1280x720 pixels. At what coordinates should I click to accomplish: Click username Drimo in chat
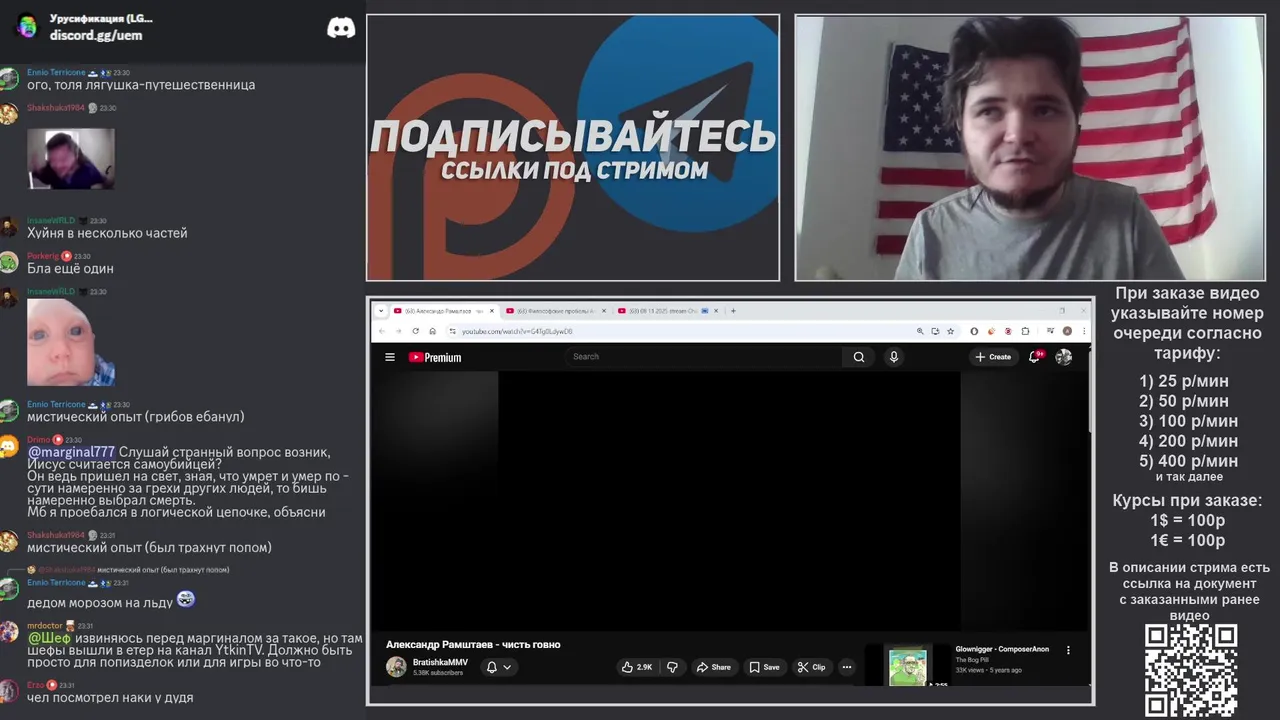(38, 440)
